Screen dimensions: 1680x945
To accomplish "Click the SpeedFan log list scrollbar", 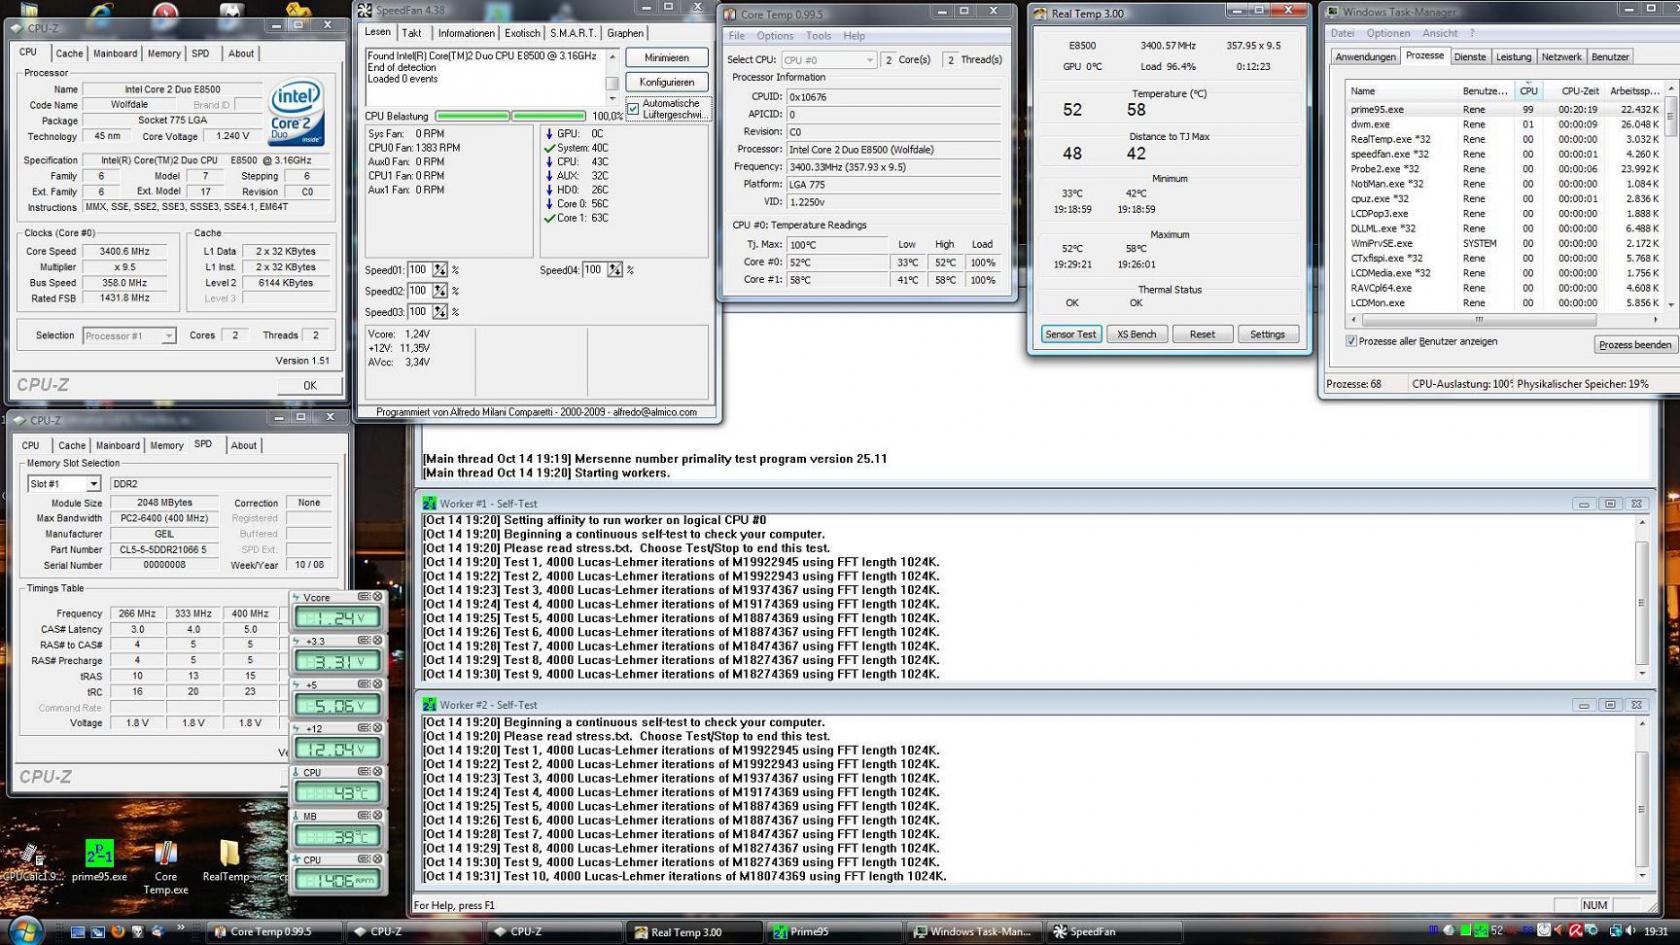I will click(x=612, y=76).
